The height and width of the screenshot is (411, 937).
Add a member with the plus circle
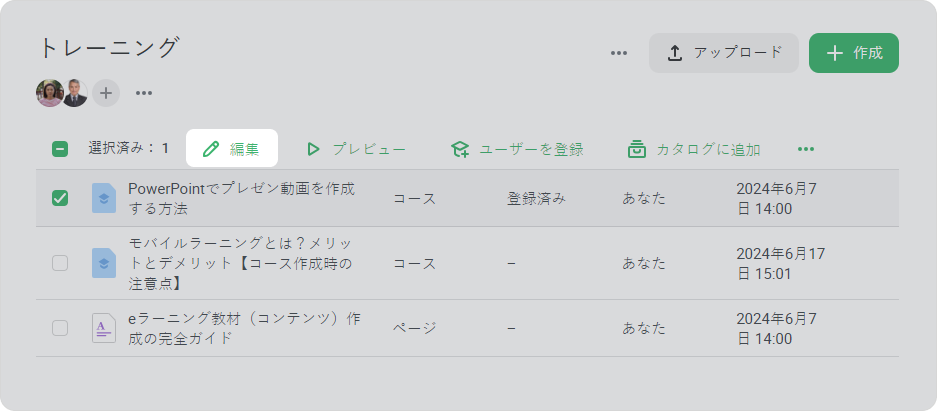click(106, 93)
